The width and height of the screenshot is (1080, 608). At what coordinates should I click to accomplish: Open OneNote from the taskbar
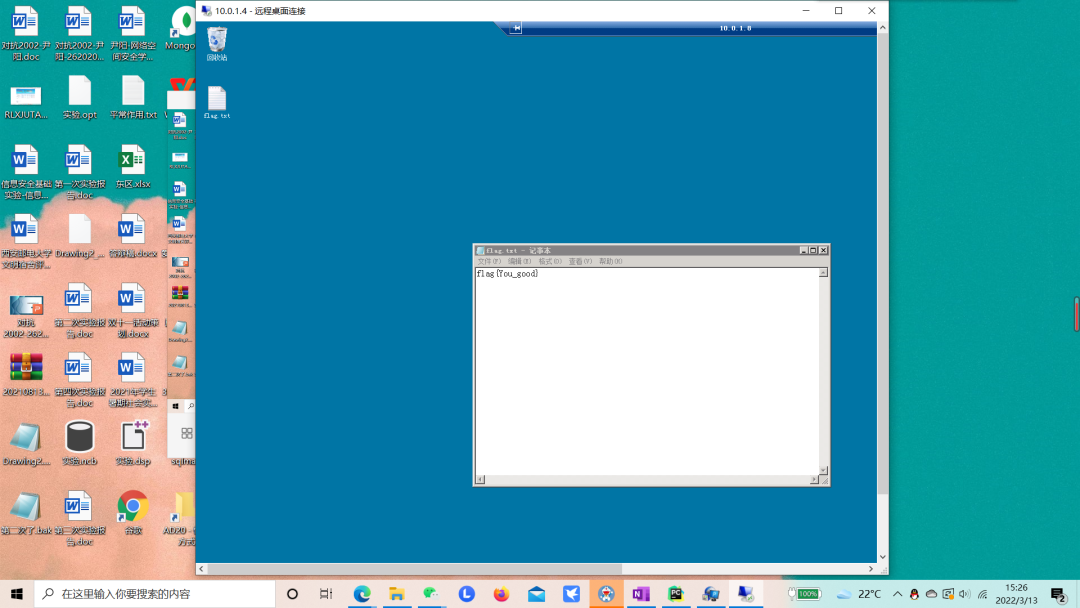[x=641, y=594]
